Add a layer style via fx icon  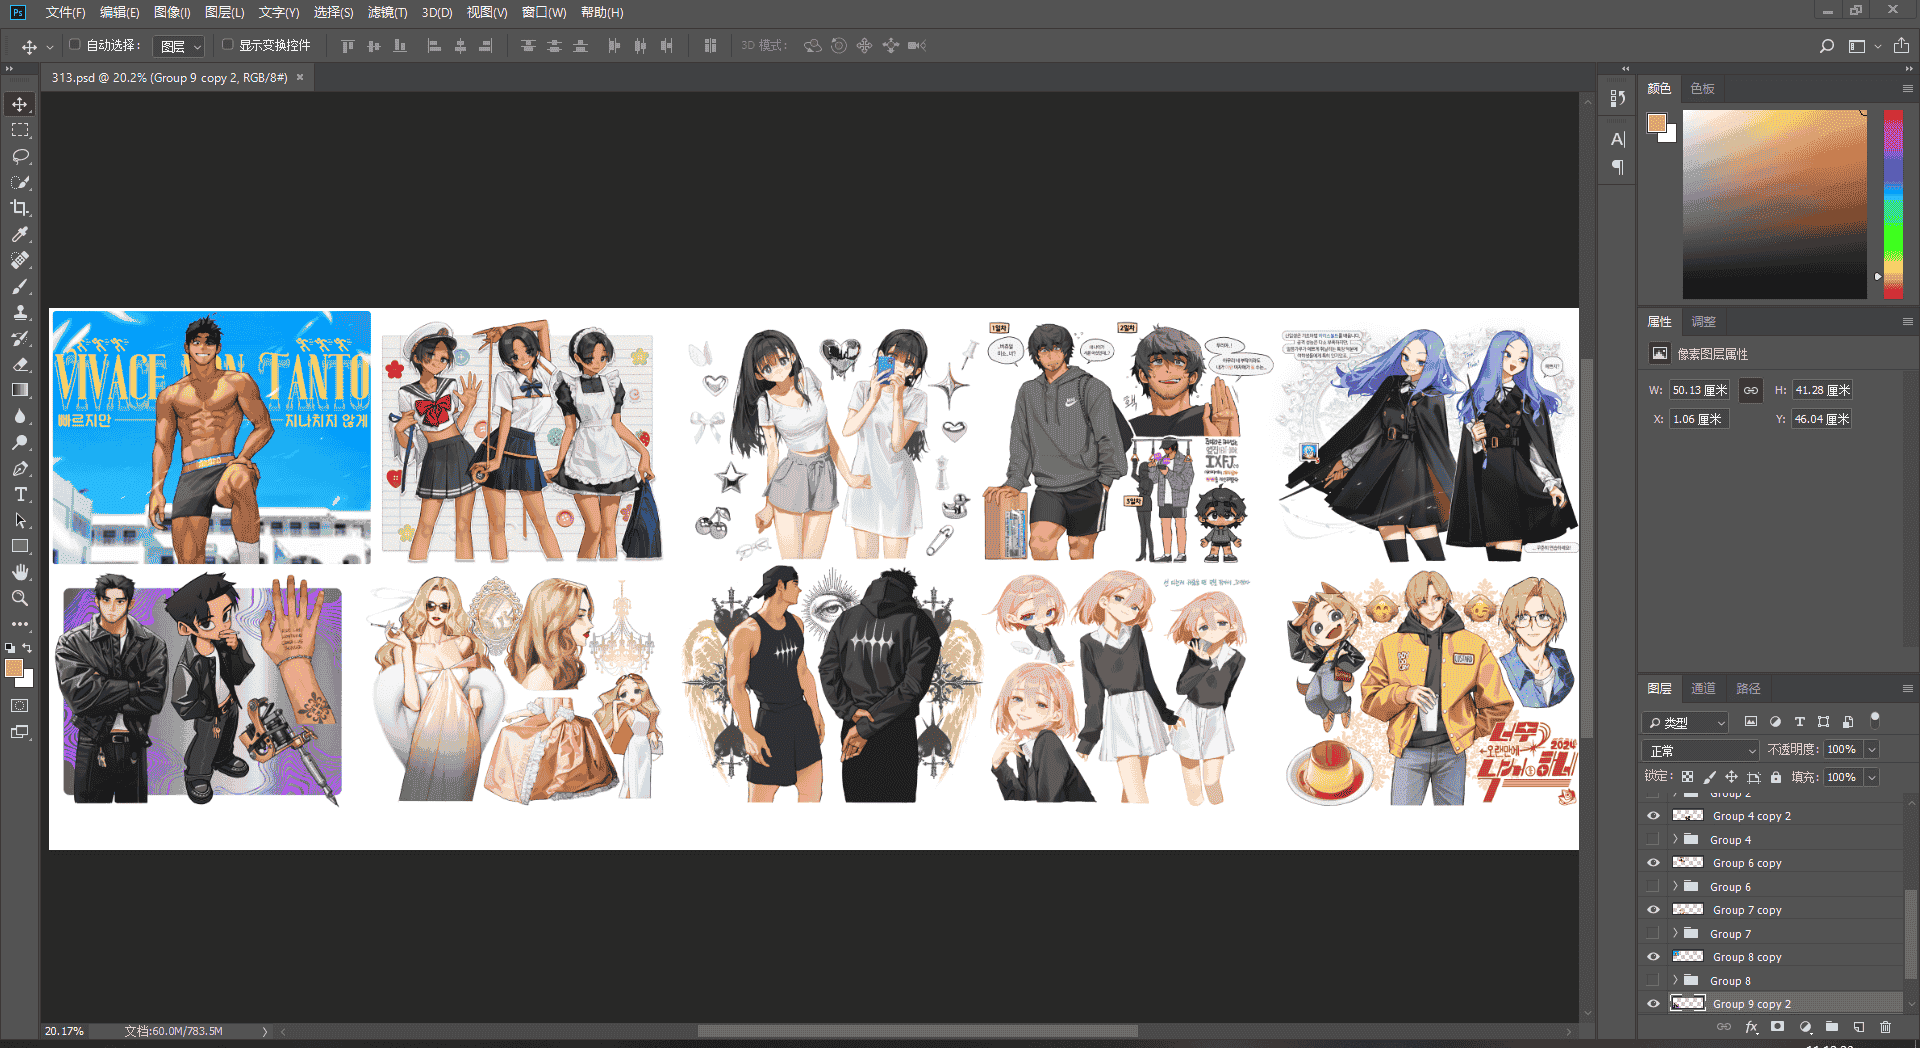pos(1751,1027)
